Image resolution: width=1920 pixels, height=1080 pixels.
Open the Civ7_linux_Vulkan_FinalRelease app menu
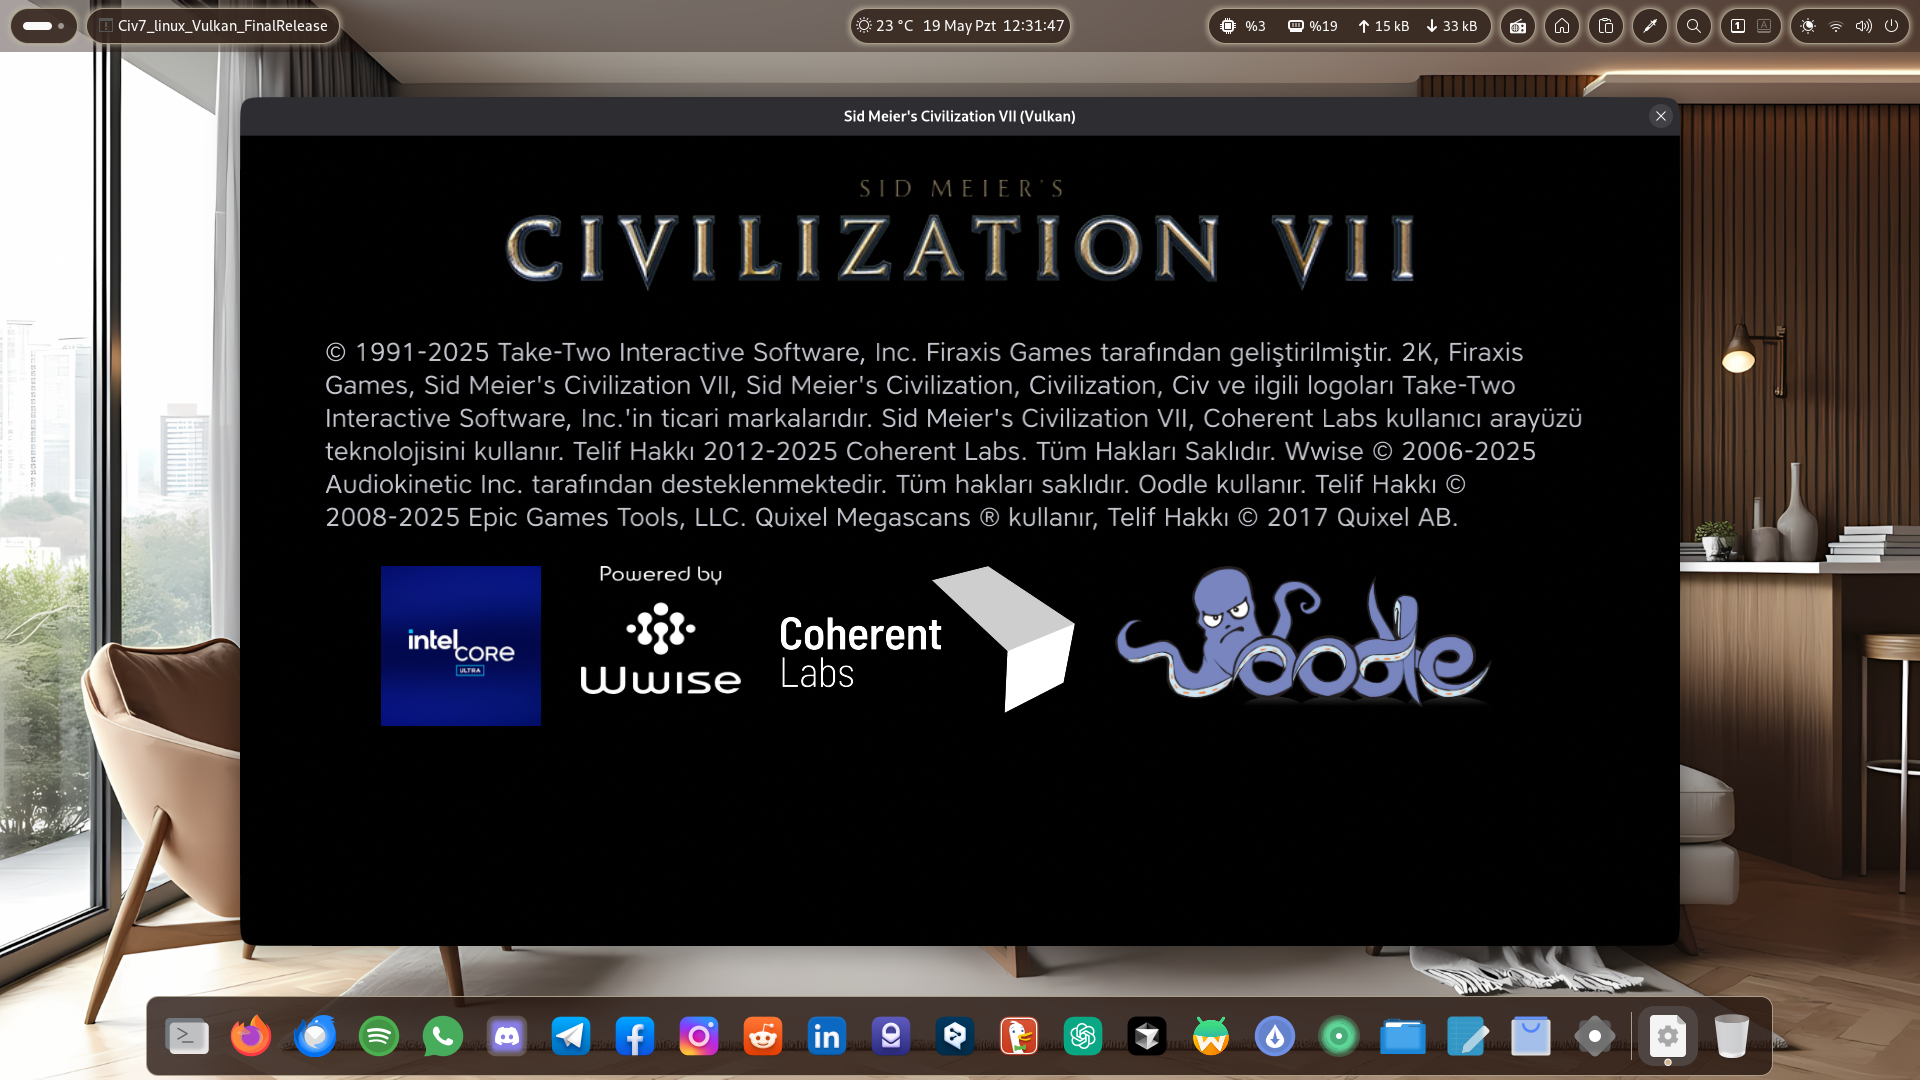click(213, 26)
